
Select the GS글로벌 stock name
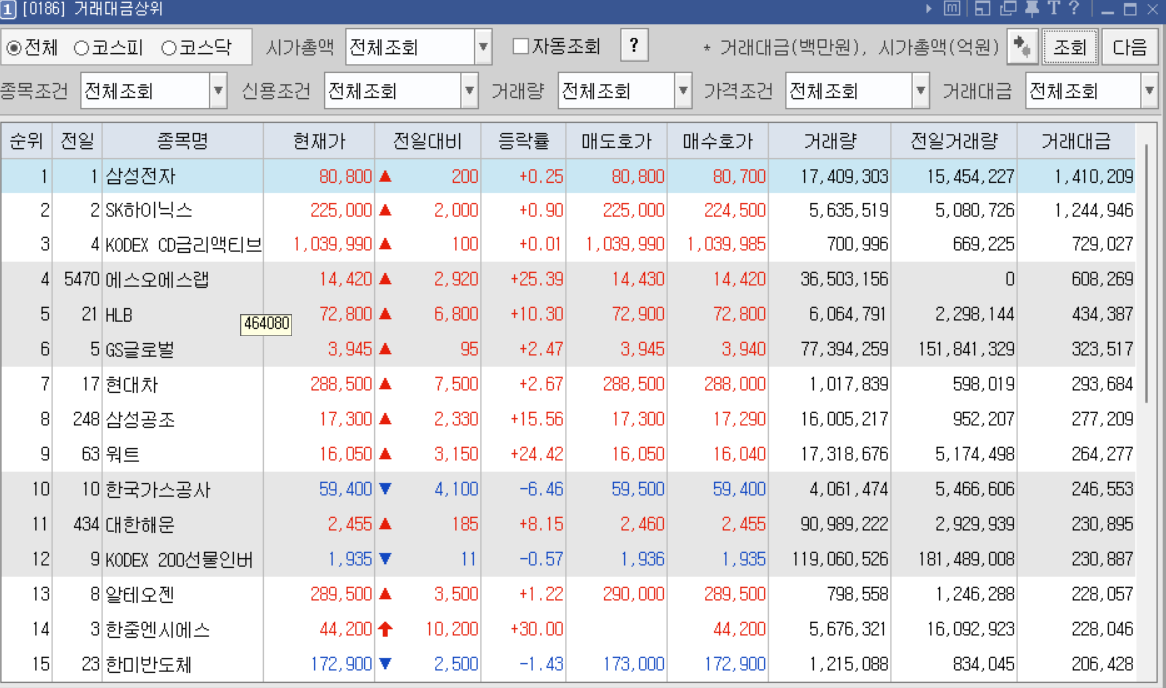click(140, 350)
